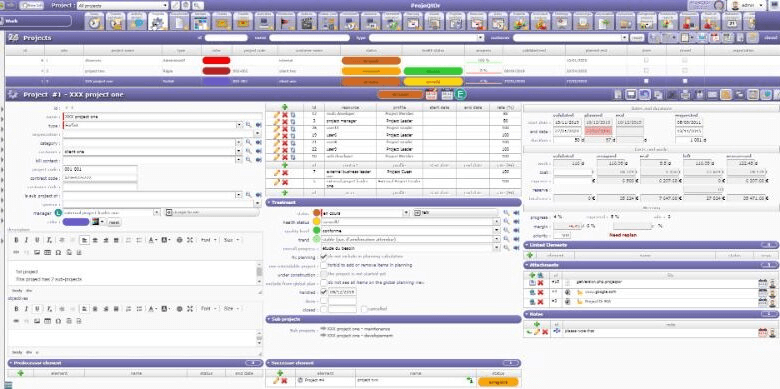Screen dimensions: 780x389
Task: Delete project manager allocation with red X
Action: click(x=285, y=121)
